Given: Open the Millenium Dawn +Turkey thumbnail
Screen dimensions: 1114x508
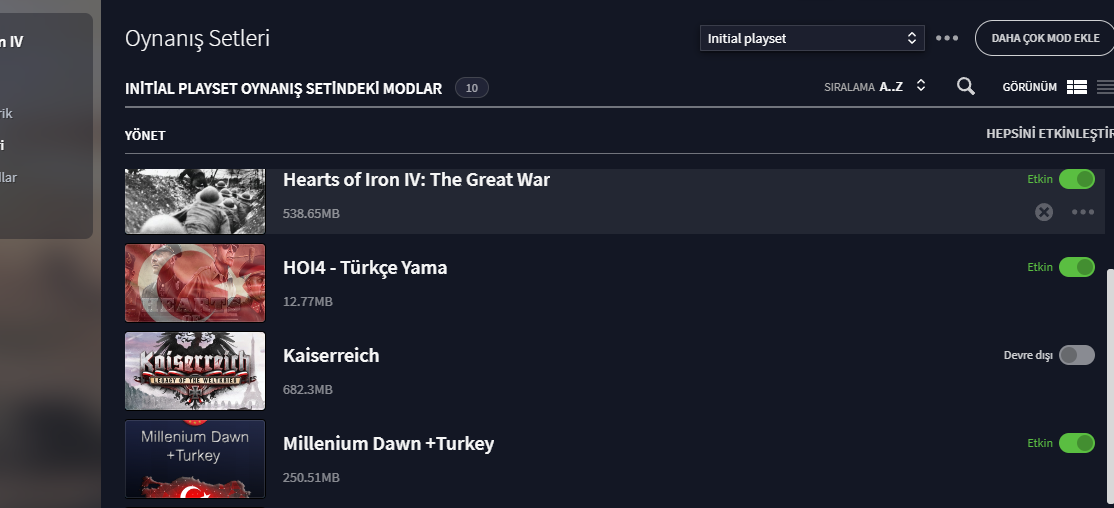Looking at the screenshot, I should (x=195, y=459).
